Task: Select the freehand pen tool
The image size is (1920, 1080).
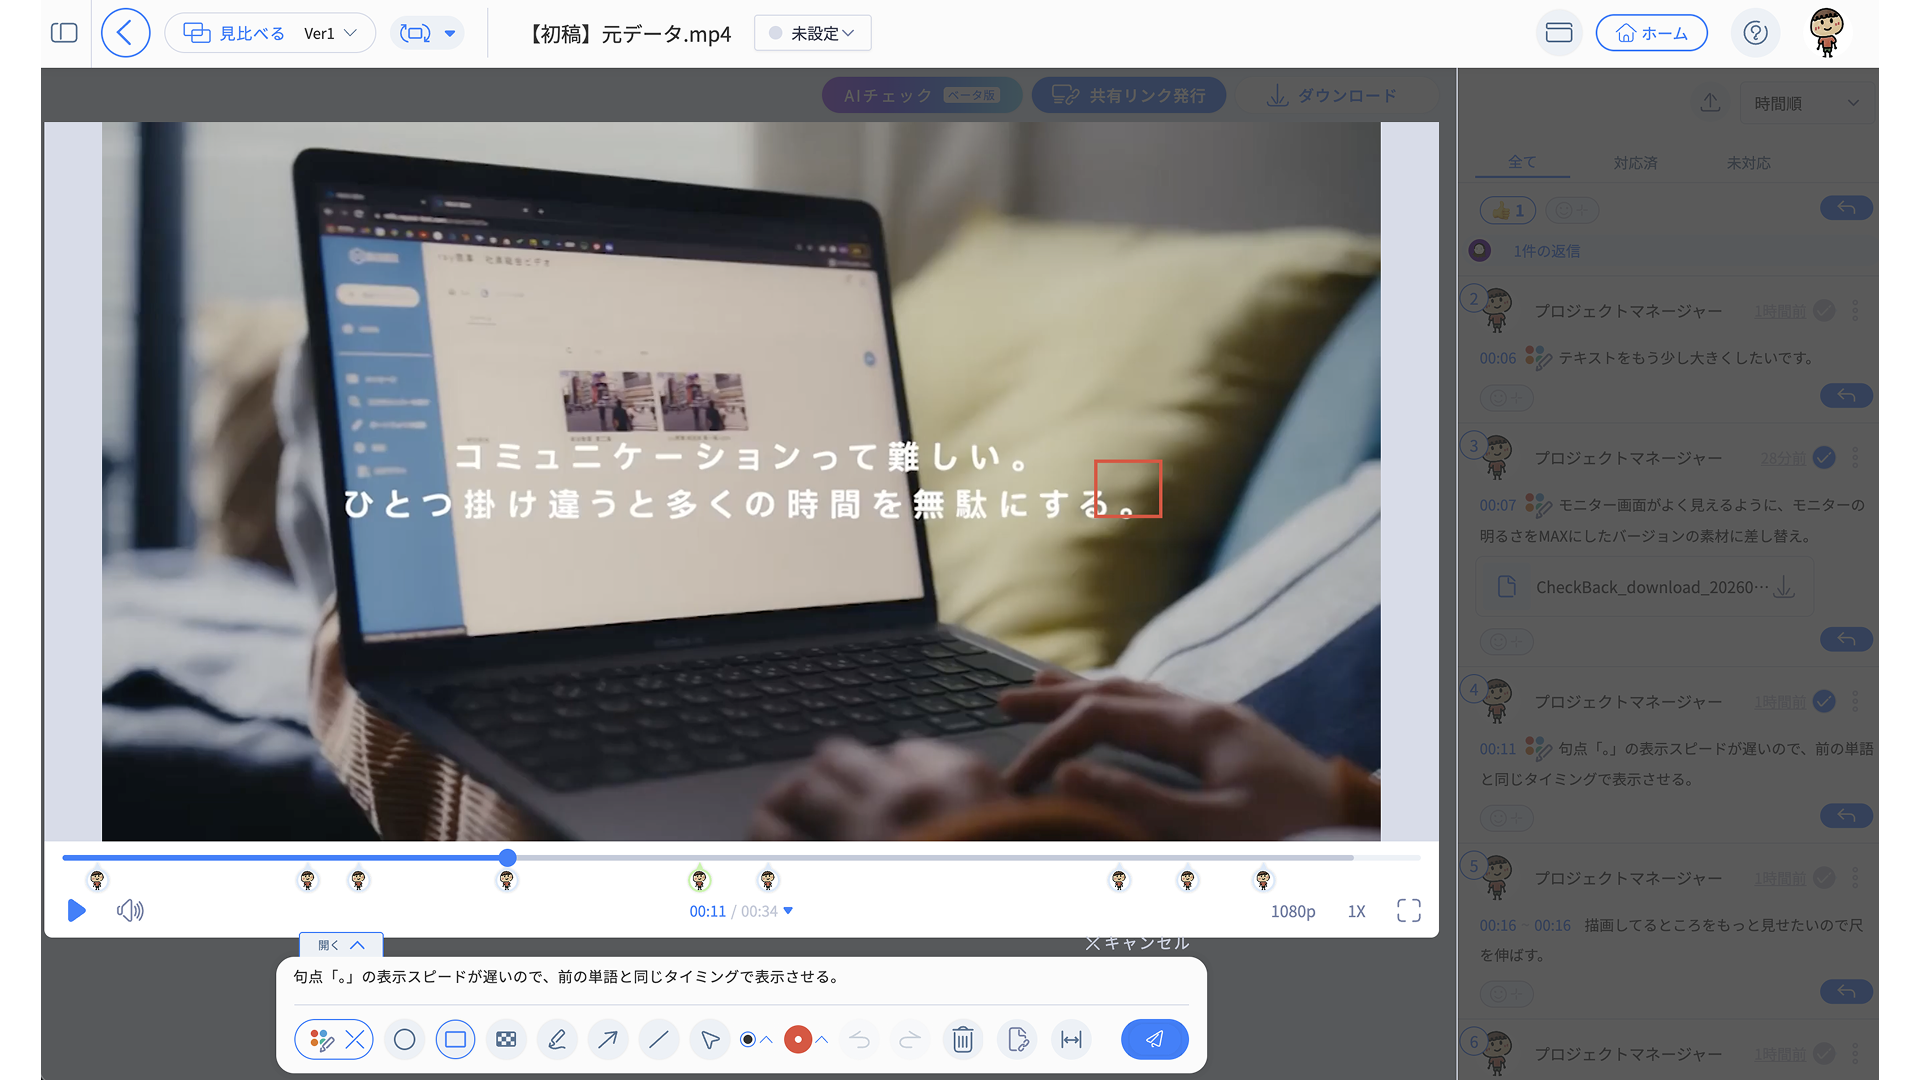Action: [557, 1040]
